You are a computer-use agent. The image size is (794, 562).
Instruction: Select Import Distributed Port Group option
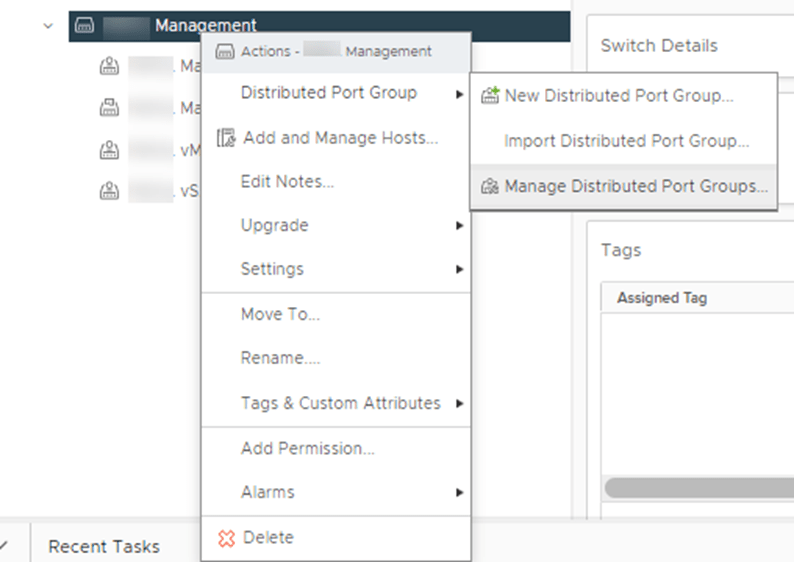point(626,141)
